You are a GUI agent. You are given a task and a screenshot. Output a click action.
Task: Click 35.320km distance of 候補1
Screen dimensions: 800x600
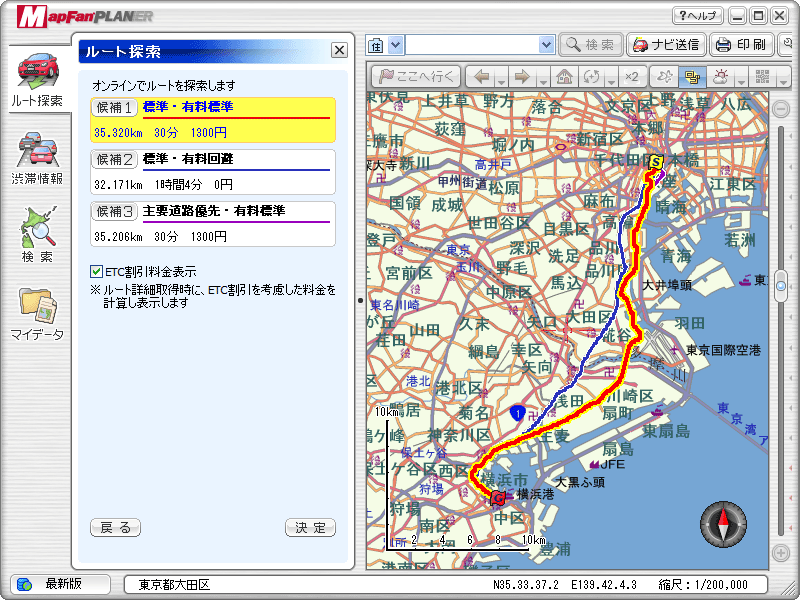point(118,133)
